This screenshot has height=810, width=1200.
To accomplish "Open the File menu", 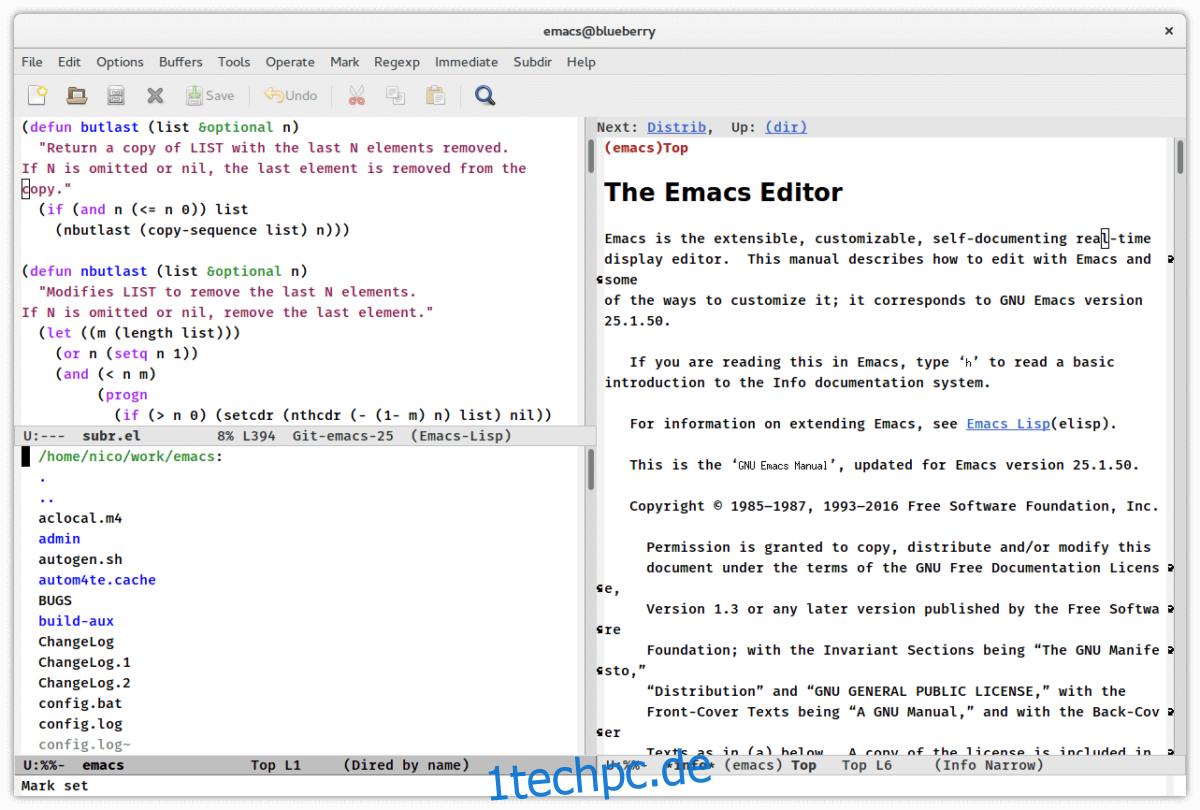I will pos(32,62).
